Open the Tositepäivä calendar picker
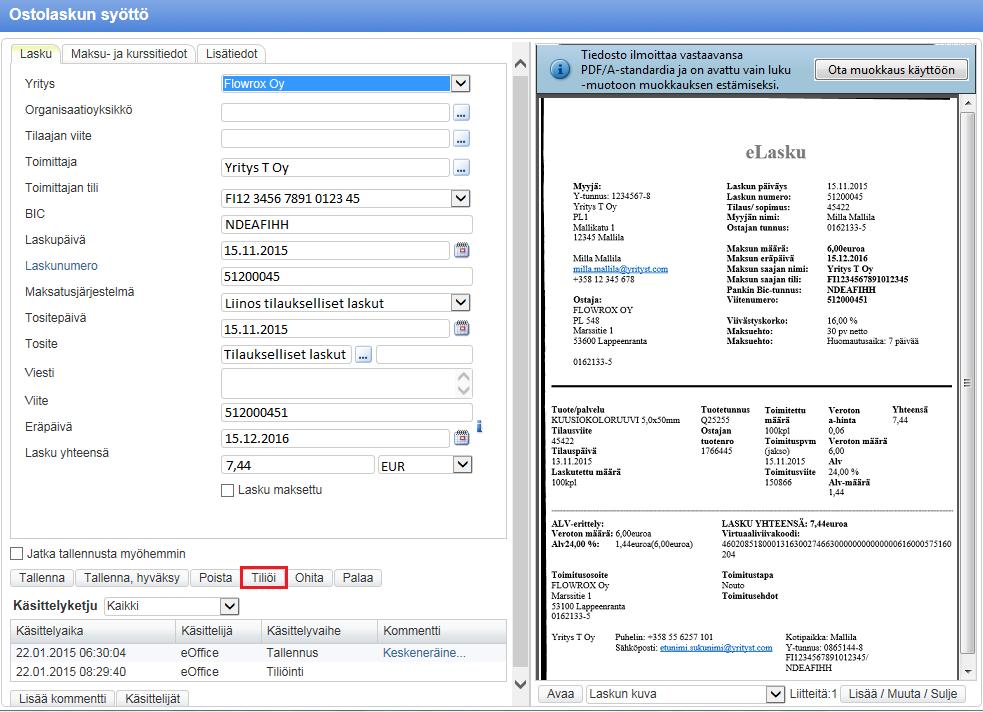 click(462, 328)
